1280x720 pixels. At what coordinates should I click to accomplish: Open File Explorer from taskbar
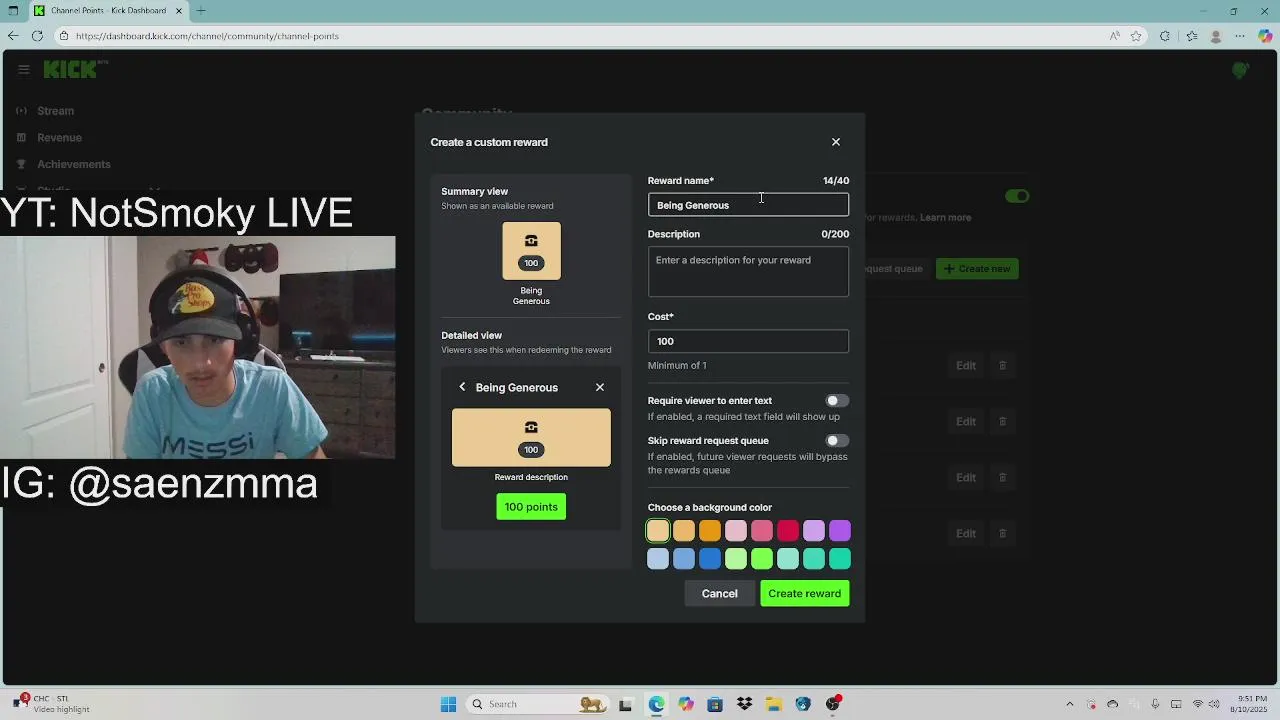coord(773,704)
